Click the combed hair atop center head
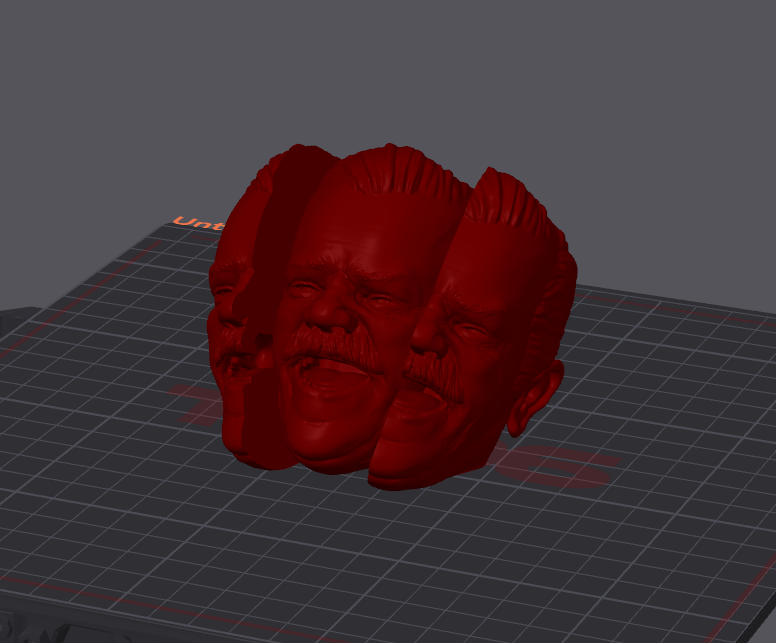The width and height of the screenshot is (776, 643). pyautogui.click(x=401, y=171)
